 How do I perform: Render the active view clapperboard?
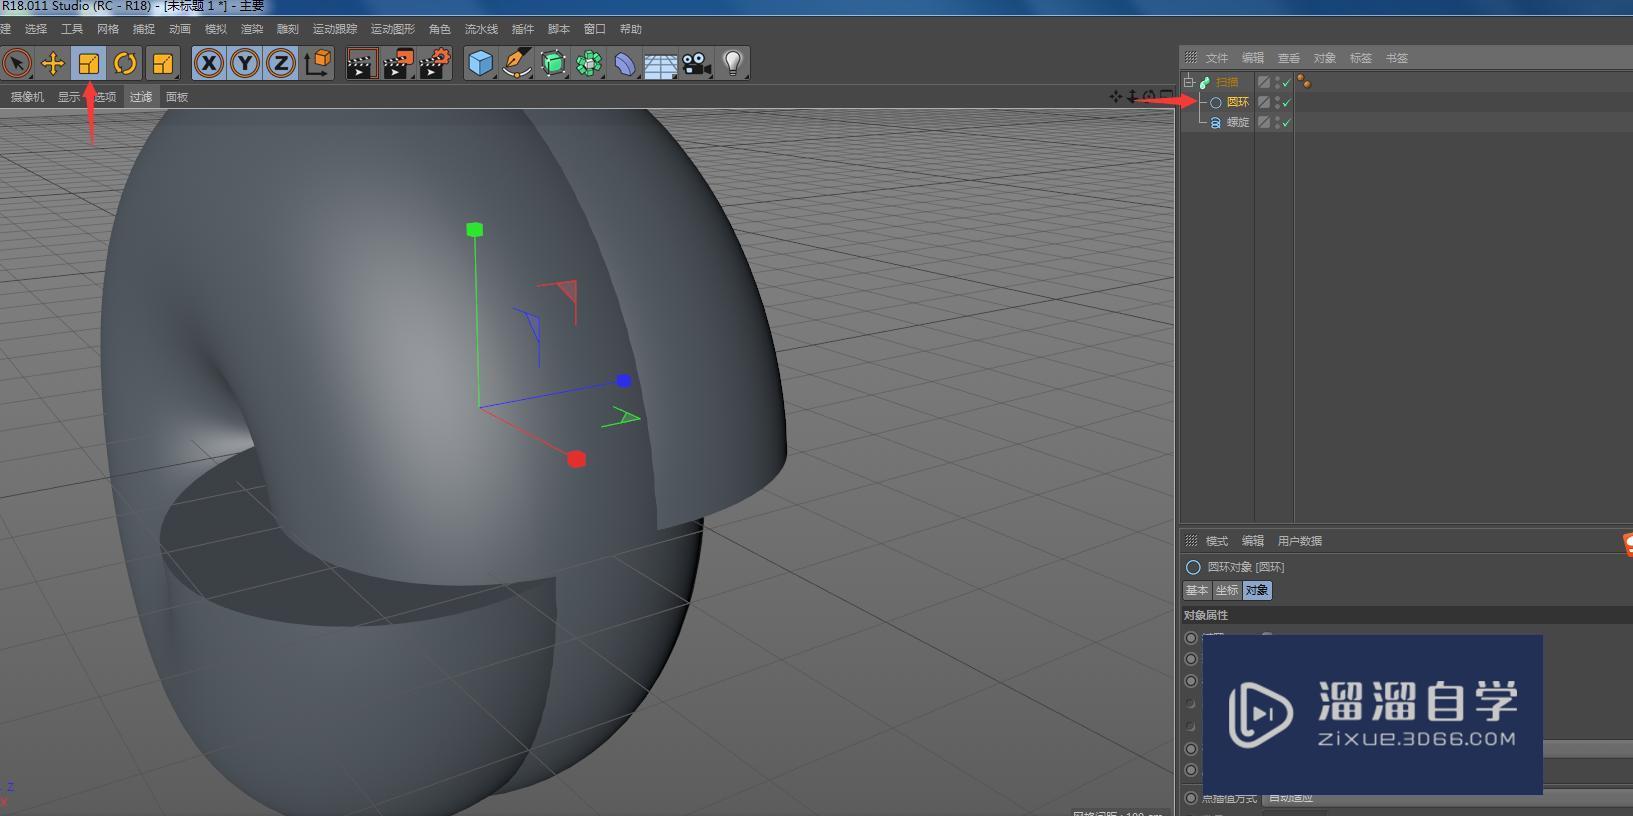tap(361, 64)
